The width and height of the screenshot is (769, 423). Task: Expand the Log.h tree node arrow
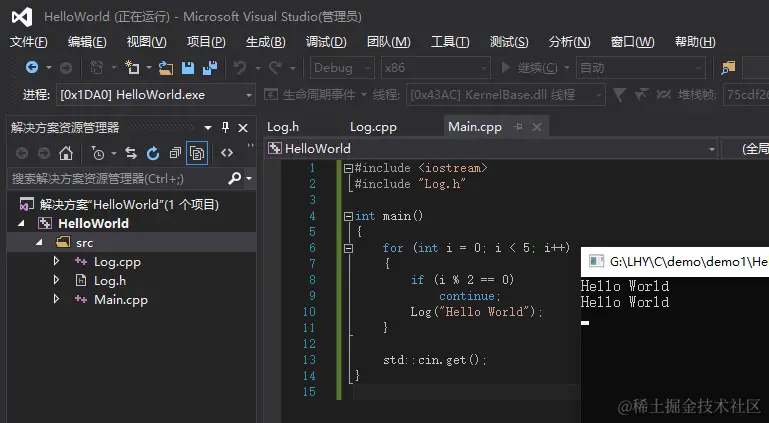click(56, 280)
